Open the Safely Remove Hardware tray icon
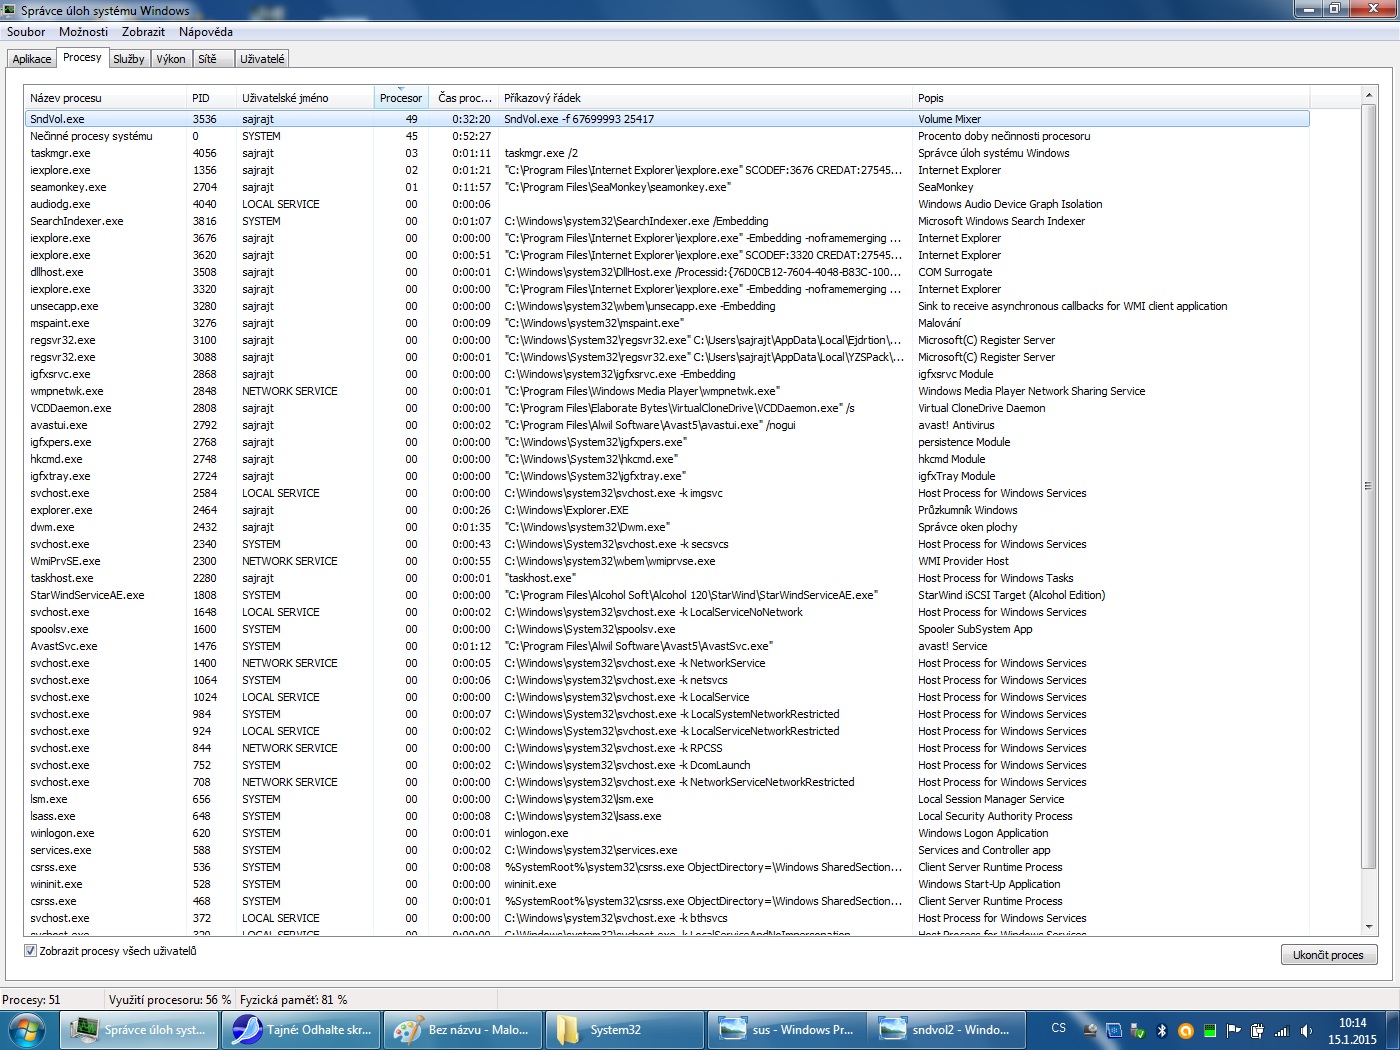The height and width of the screenshot is (1050, 1400). (1137, 1030)
